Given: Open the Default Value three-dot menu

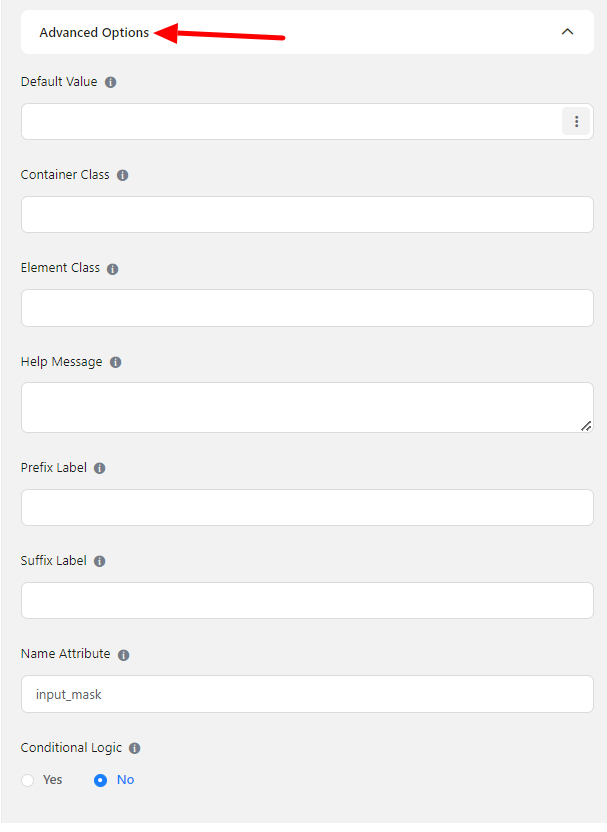Looking at the screenshot, I should coord(576,121).
